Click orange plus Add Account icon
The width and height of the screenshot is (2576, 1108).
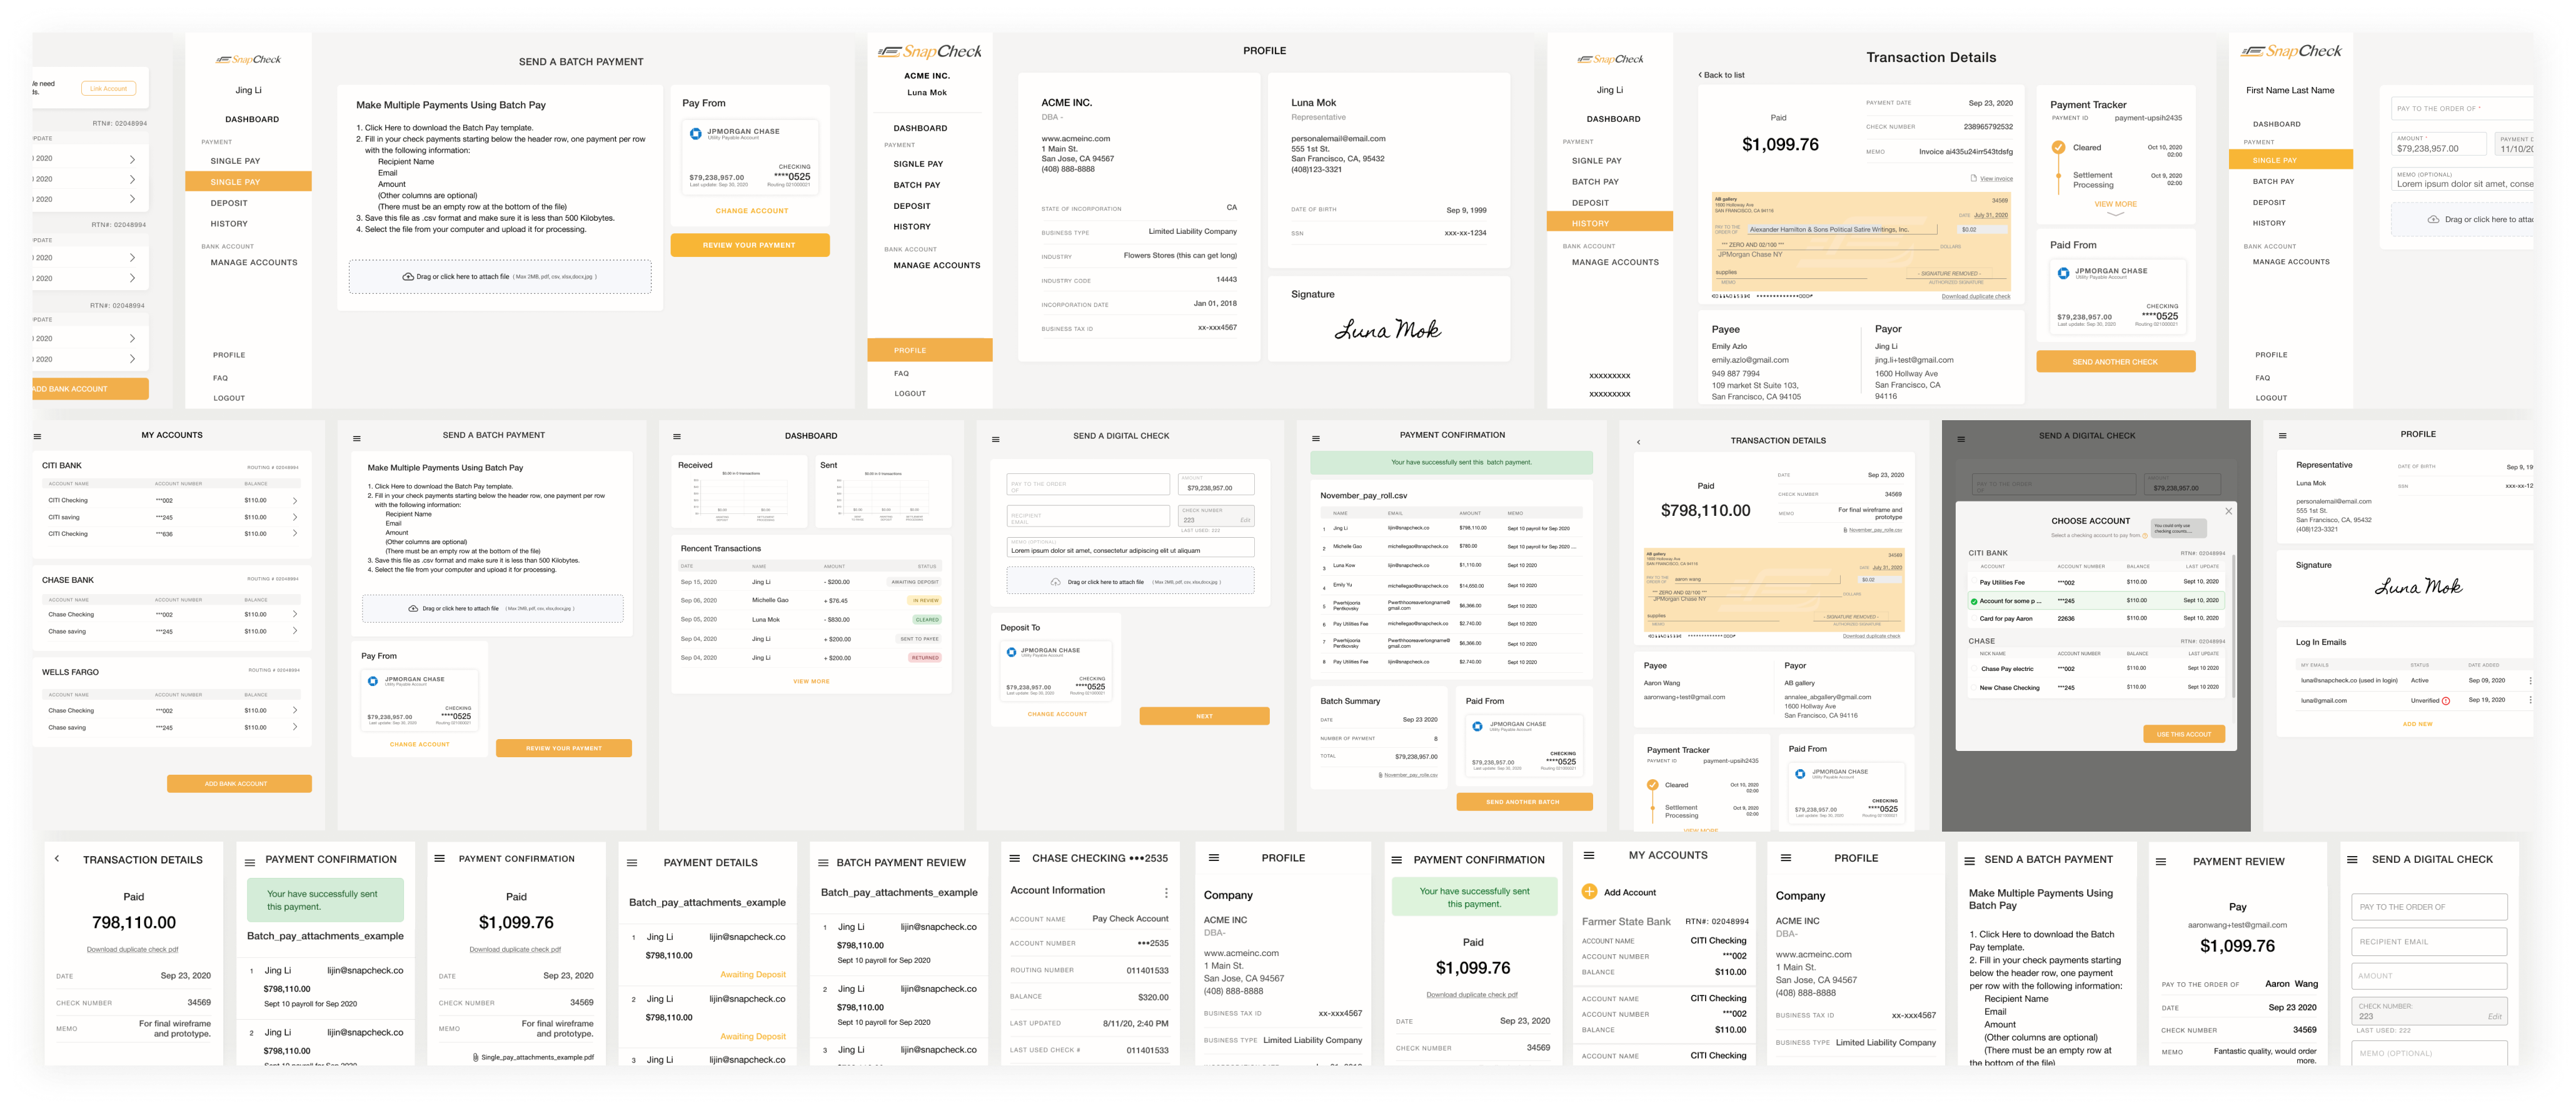coord(1589,891)
